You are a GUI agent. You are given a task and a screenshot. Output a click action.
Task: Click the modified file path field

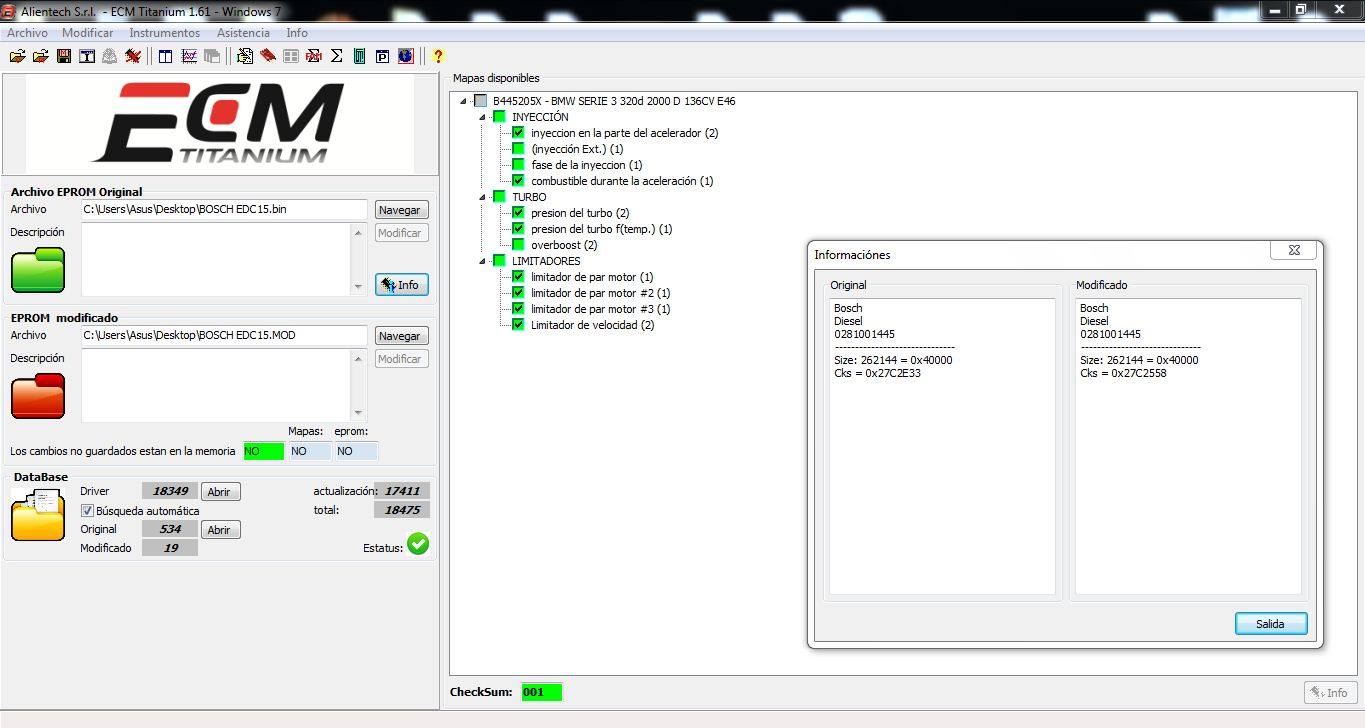tap(224, 335)
